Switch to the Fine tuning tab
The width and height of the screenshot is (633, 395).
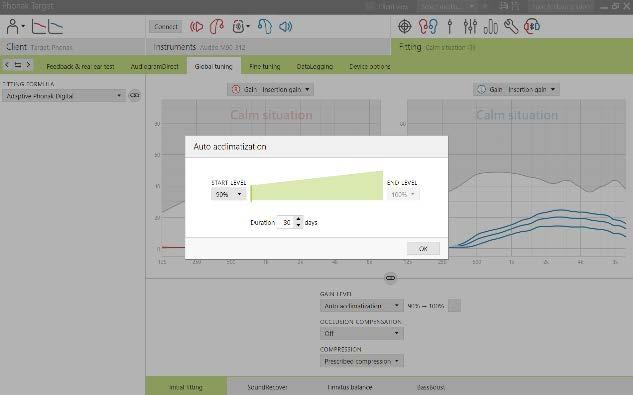coord(264,66)
